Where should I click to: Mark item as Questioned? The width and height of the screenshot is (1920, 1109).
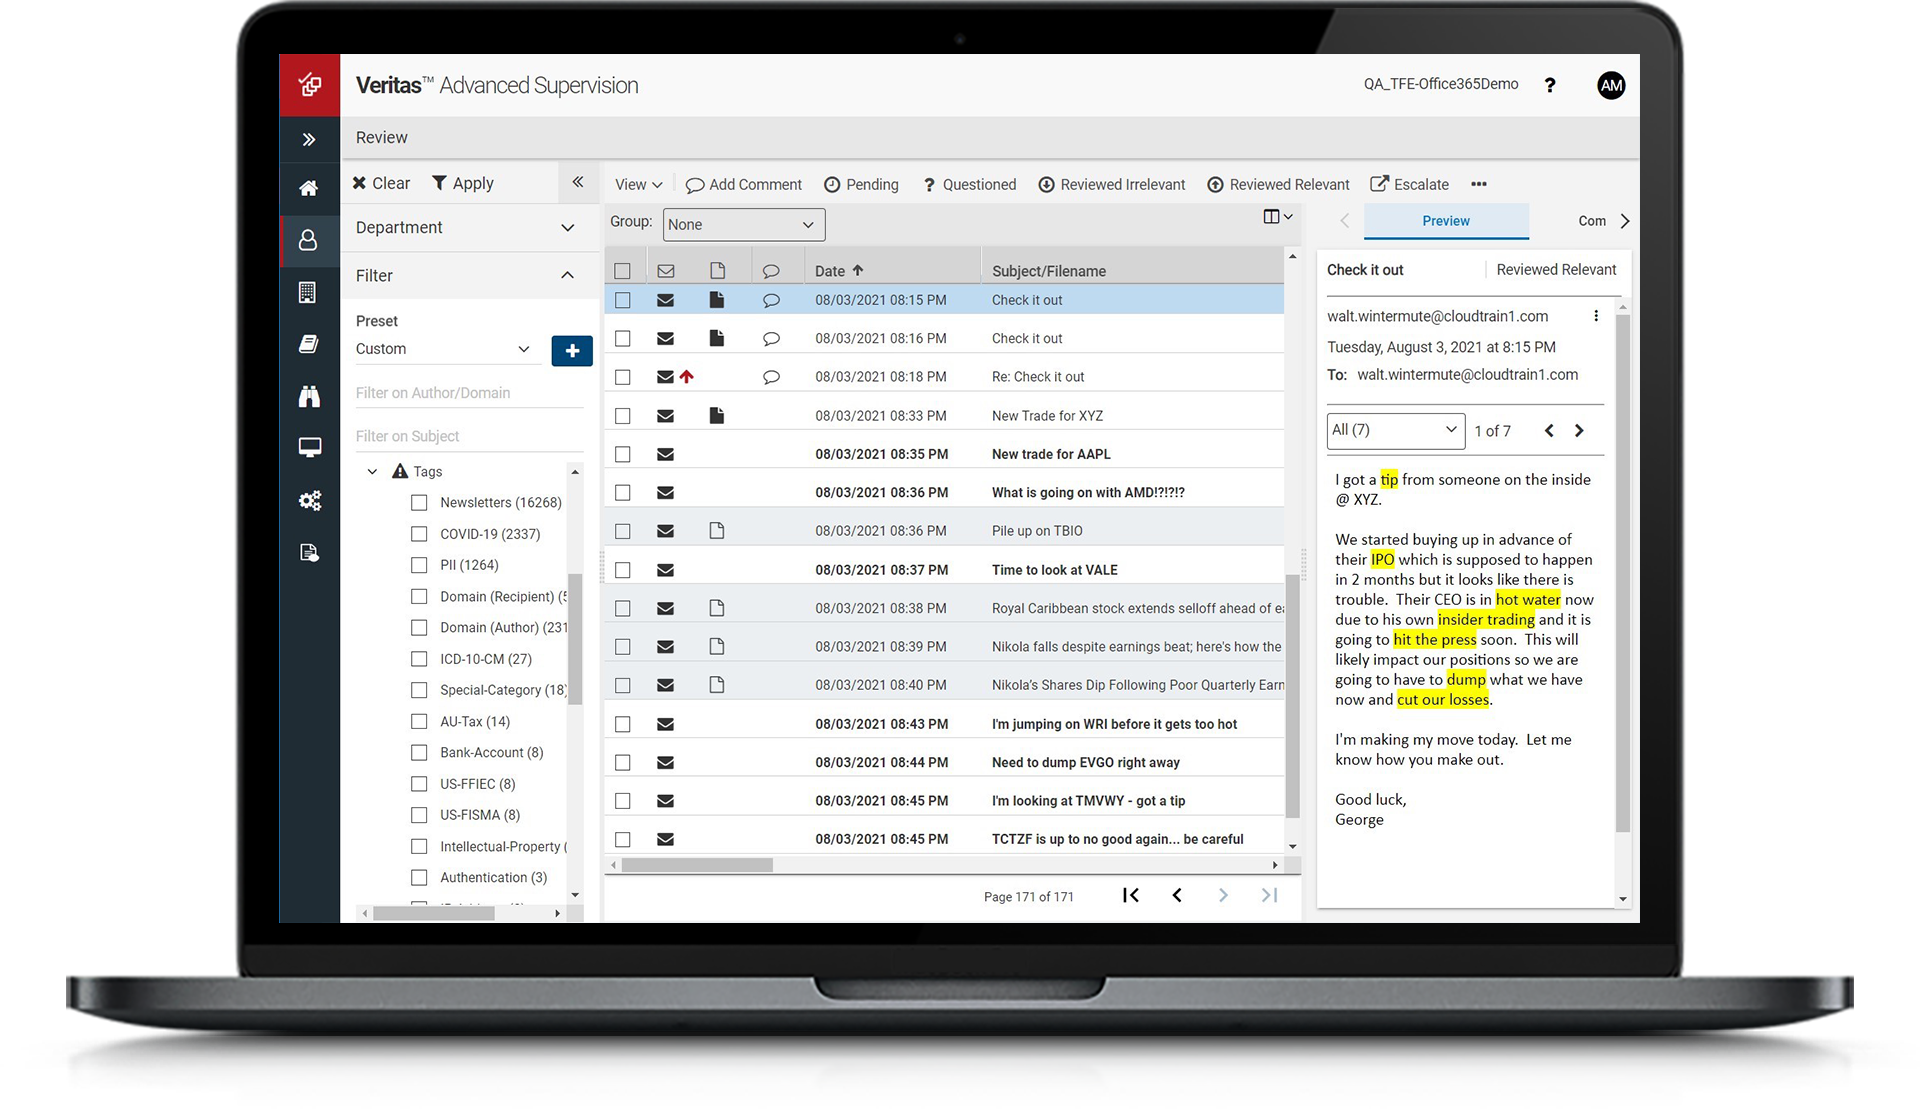[x=969, y=184]
